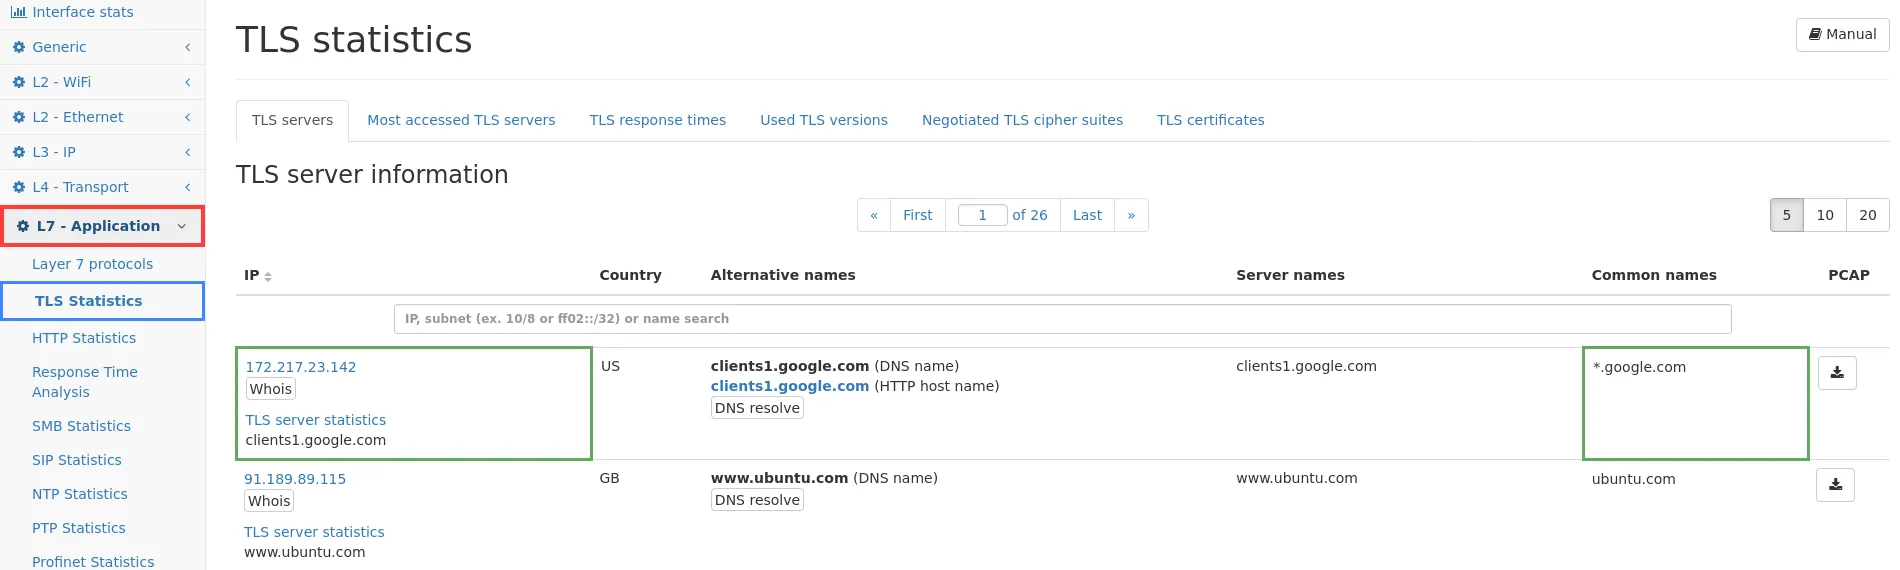The image size is (1900, 570).
Task: Go to next page using » arrow
Action: [1131, 215]
